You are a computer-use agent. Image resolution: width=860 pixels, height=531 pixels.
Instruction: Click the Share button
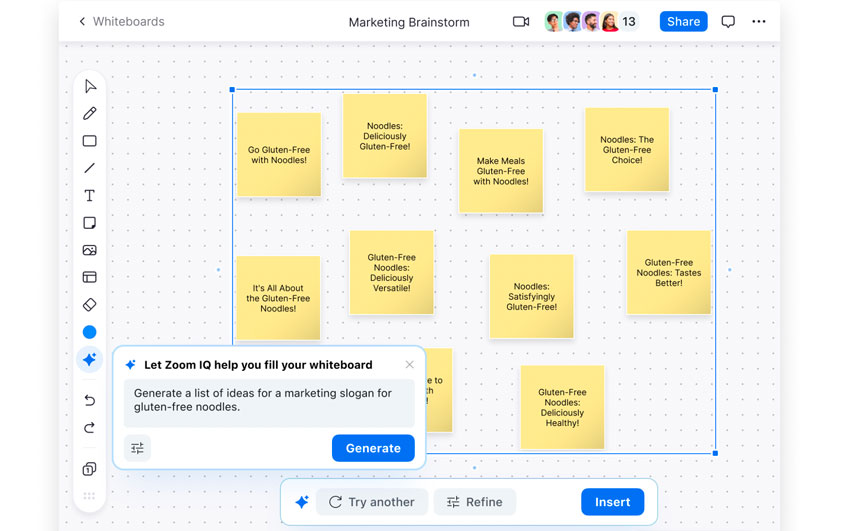click(x=683, y=21)
